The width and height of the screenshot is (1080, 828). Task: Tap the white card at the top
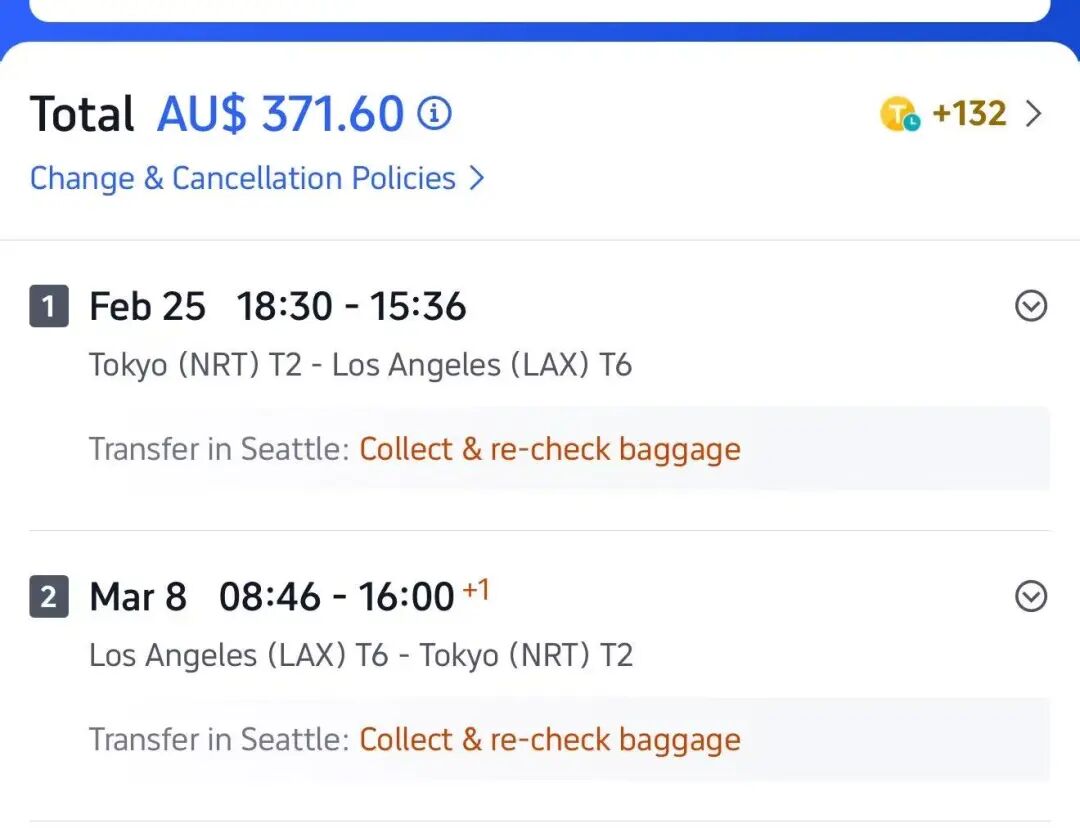click(540, 9)
